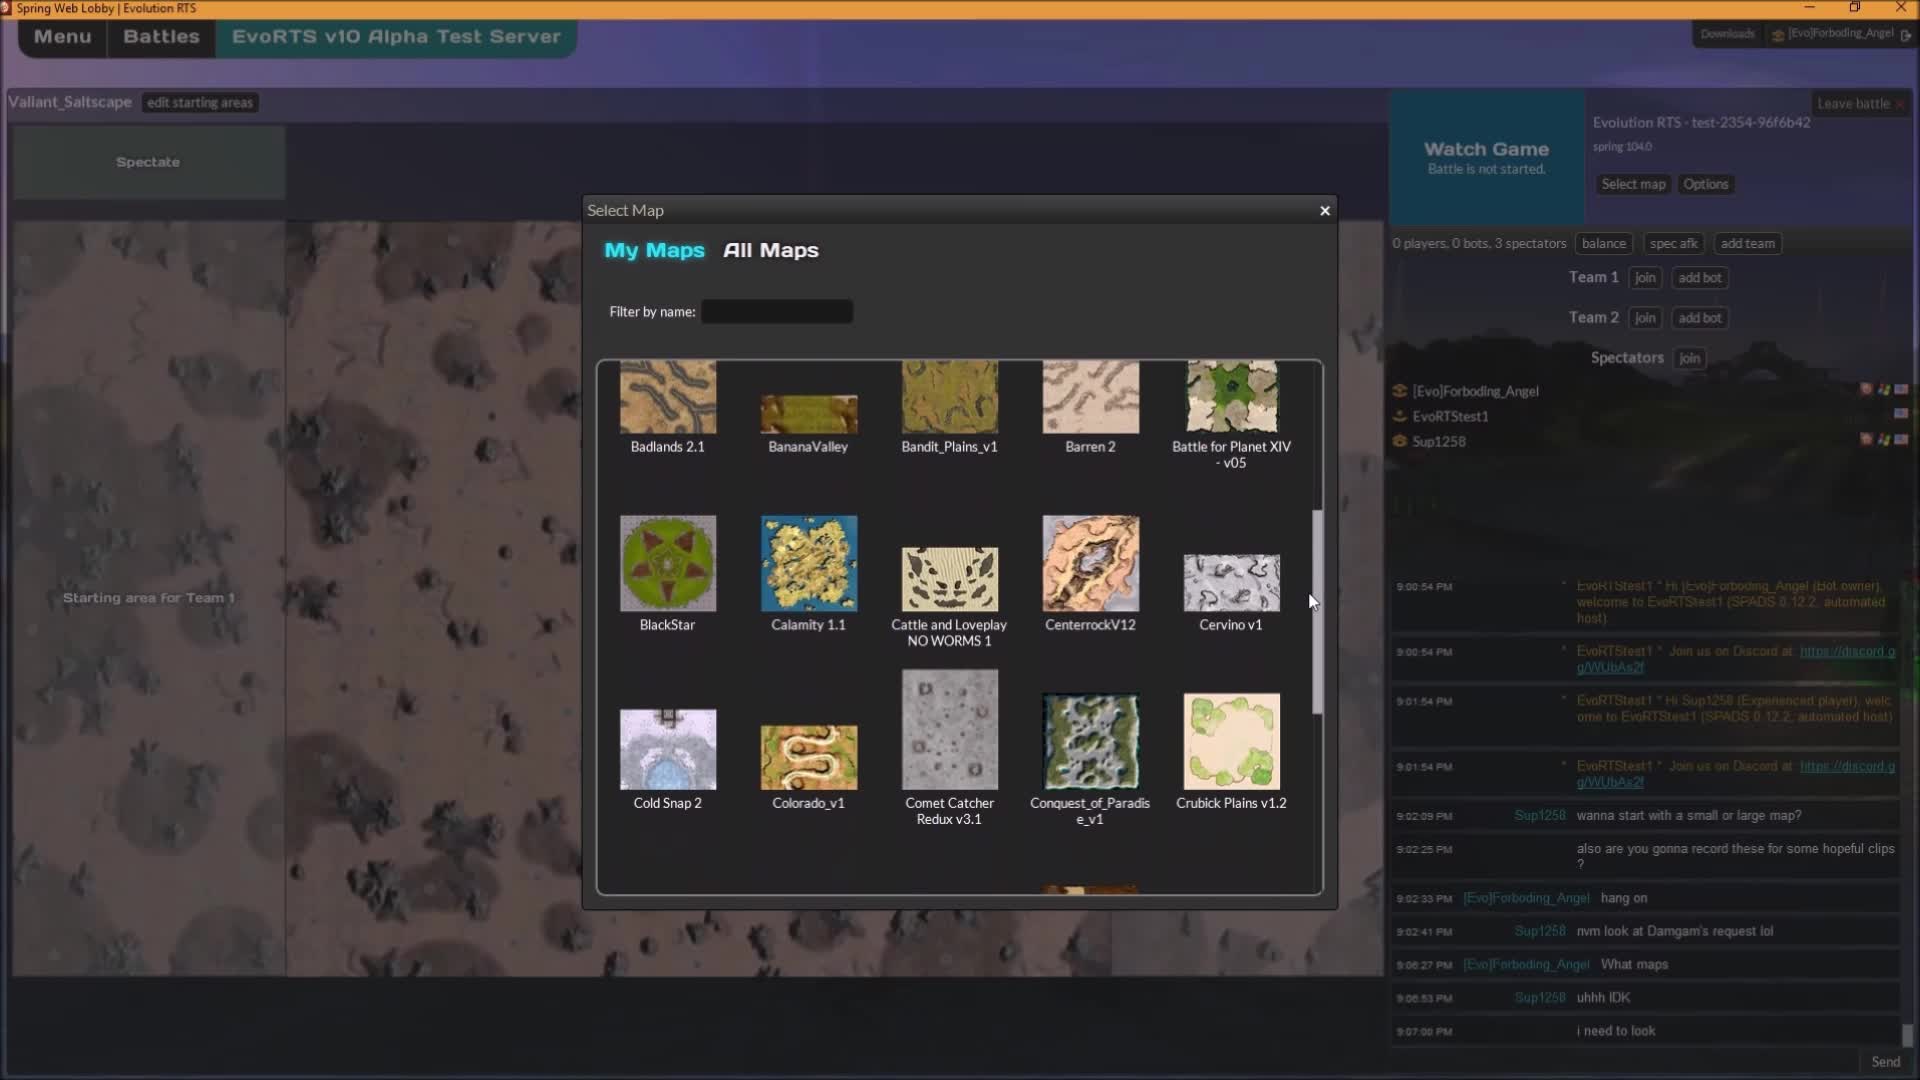1920x1080 pixels.
Task: Close the Select Map dialog
Action: pyautogui.click(x=1325, y=210)
